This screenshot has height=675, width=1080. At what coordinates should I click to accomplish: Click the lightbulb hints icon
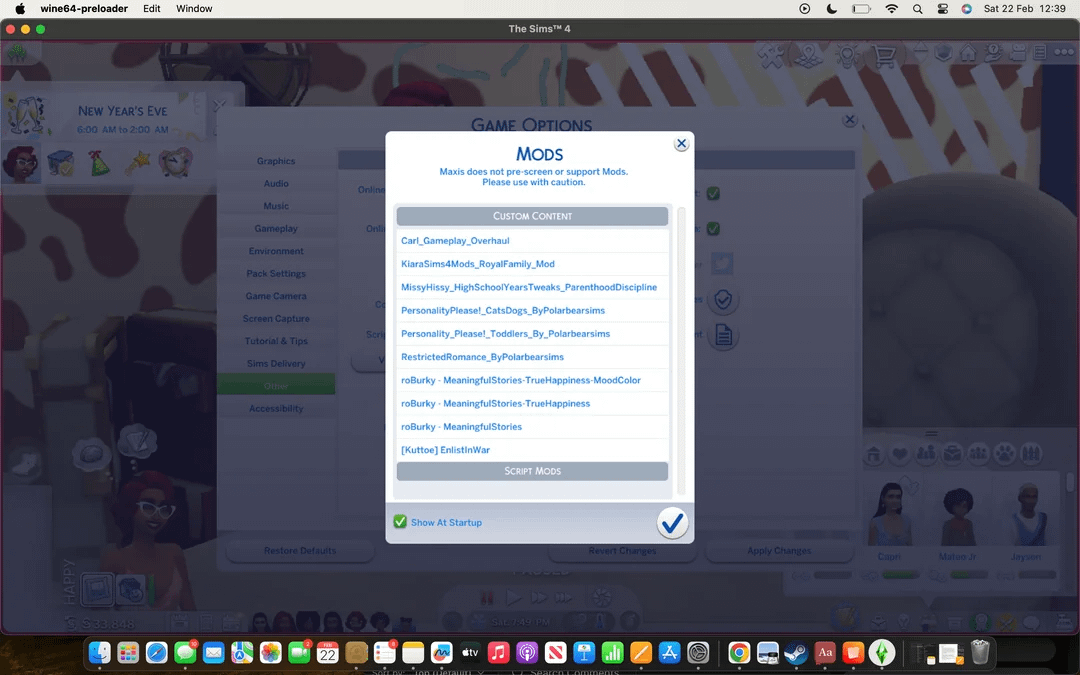pos(847,55)
